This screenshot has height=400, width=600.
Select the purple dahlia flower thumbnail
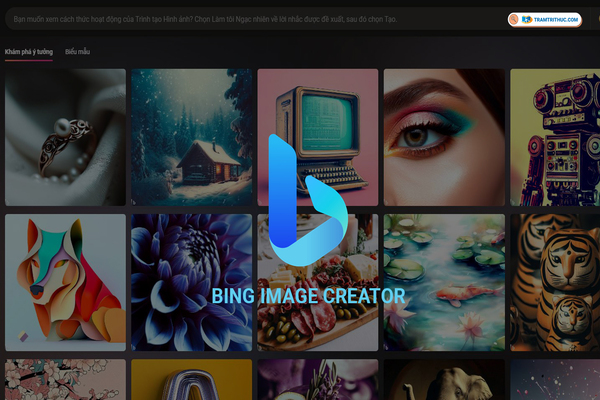(x=191, y=282)
